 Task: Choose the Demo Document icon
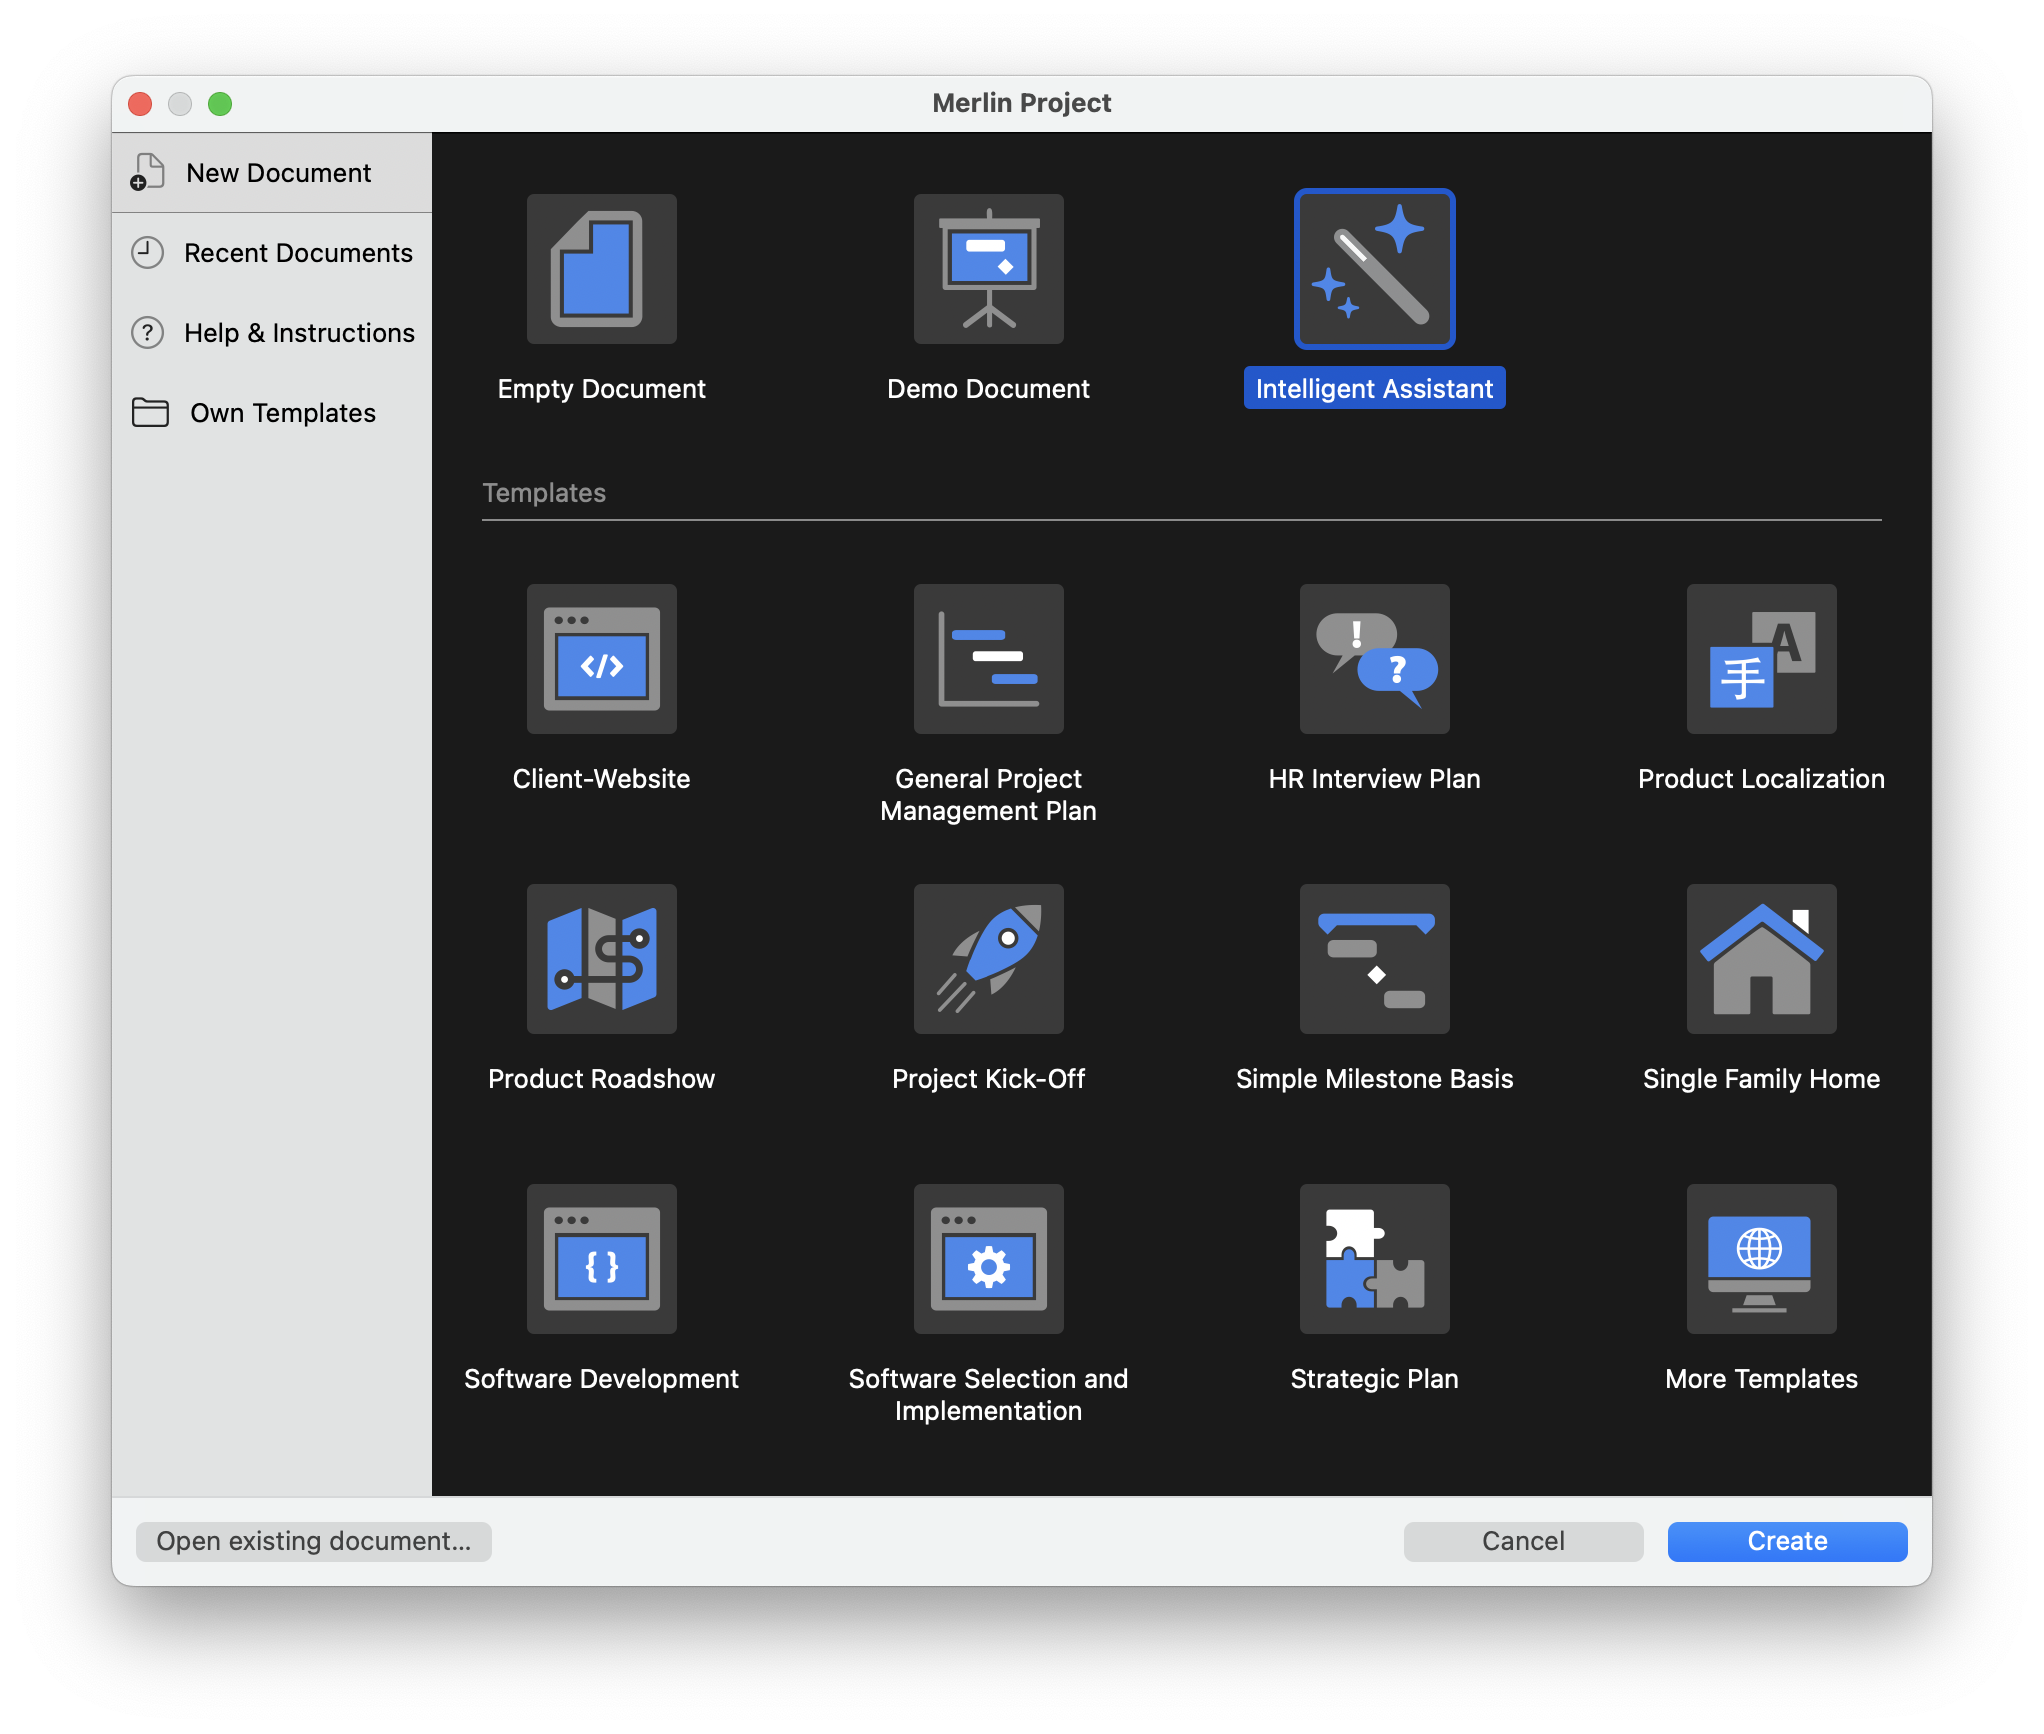click(x=987, y=268)
